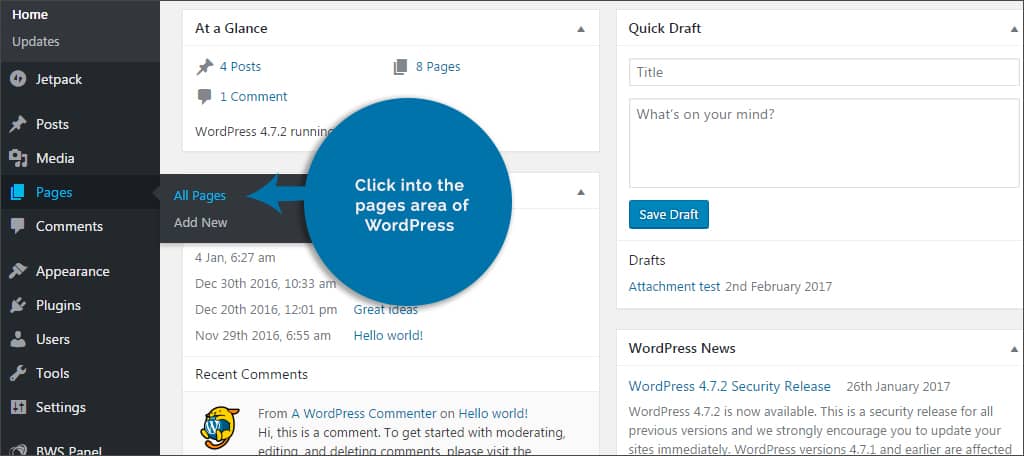Click the Users person icon
The image size is (1024, 456).
coord(18,339)
